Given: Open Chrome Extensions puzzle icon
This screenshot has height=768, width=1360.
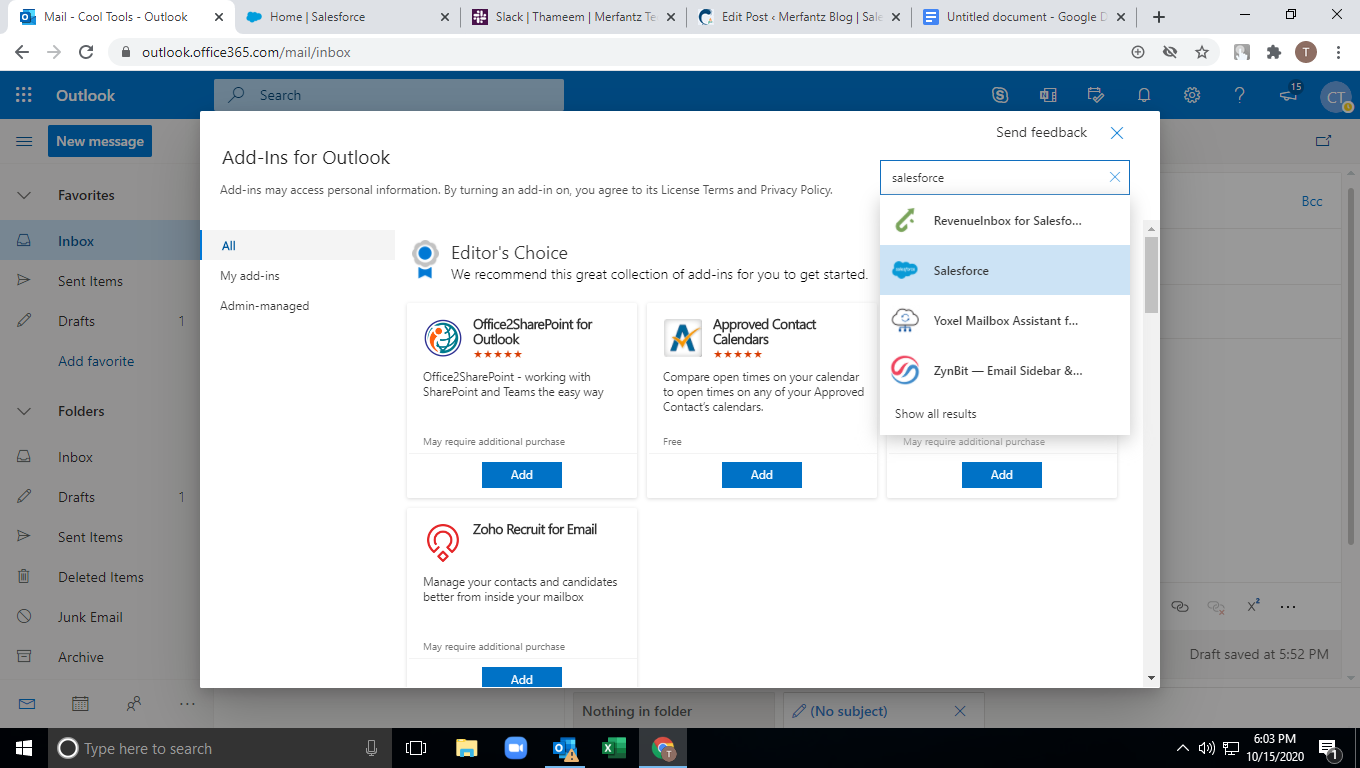Looking at the screenshot, I should [x=1274, y=52].
